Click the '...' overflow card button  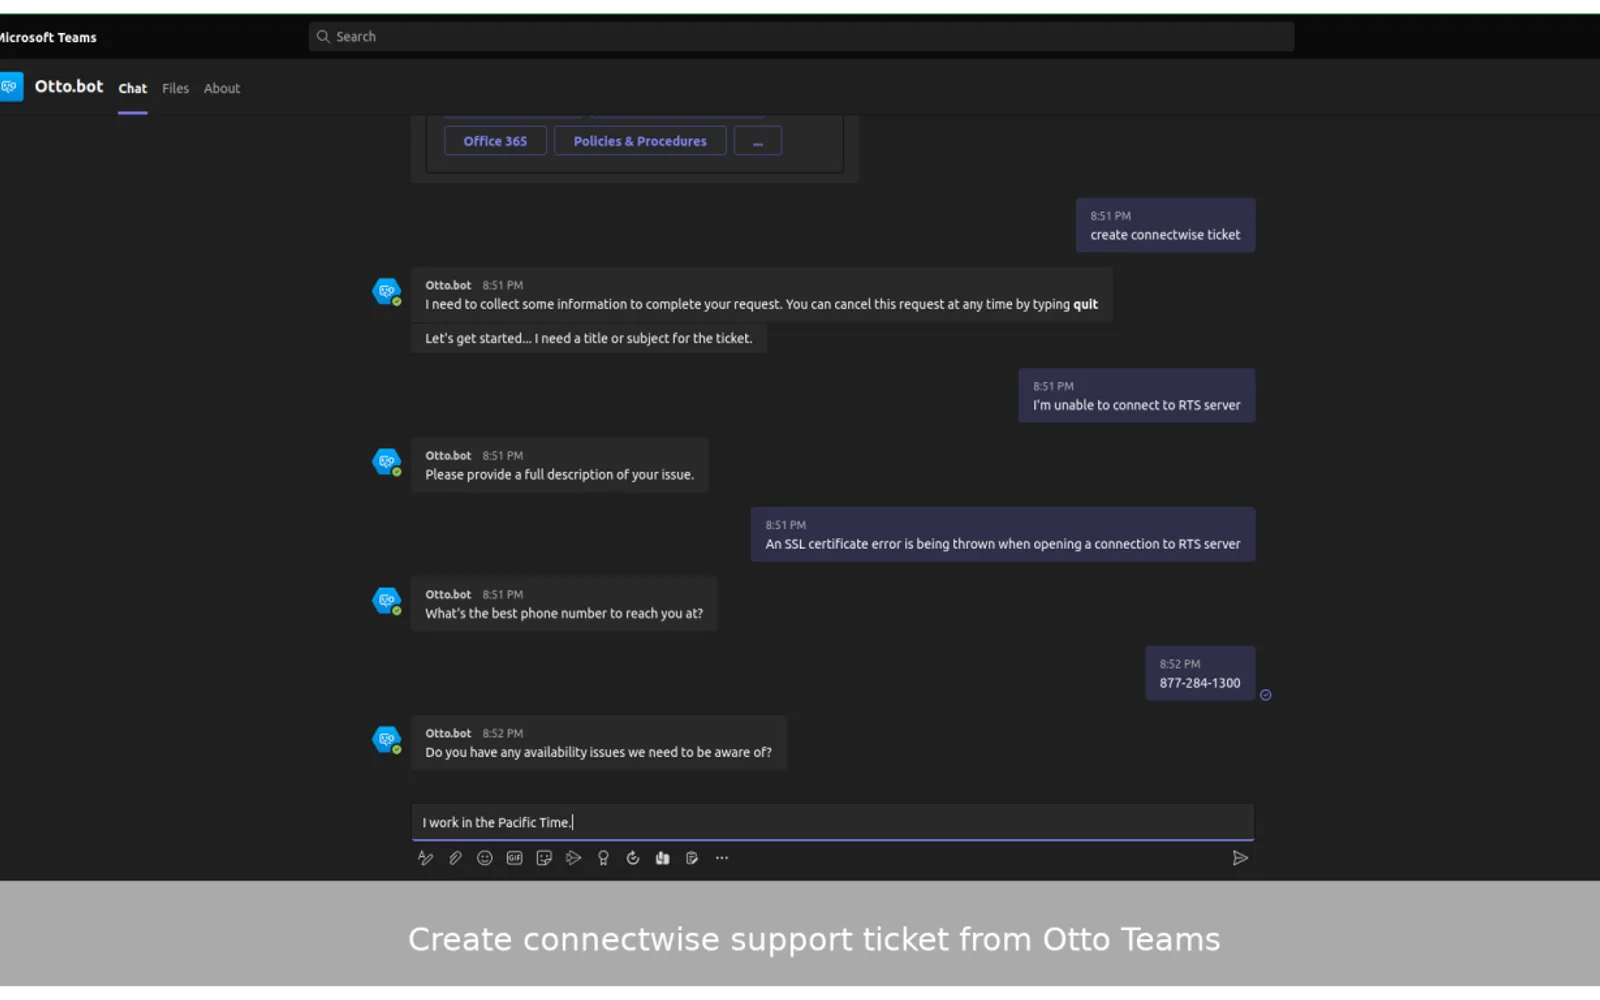pos(758,141)
